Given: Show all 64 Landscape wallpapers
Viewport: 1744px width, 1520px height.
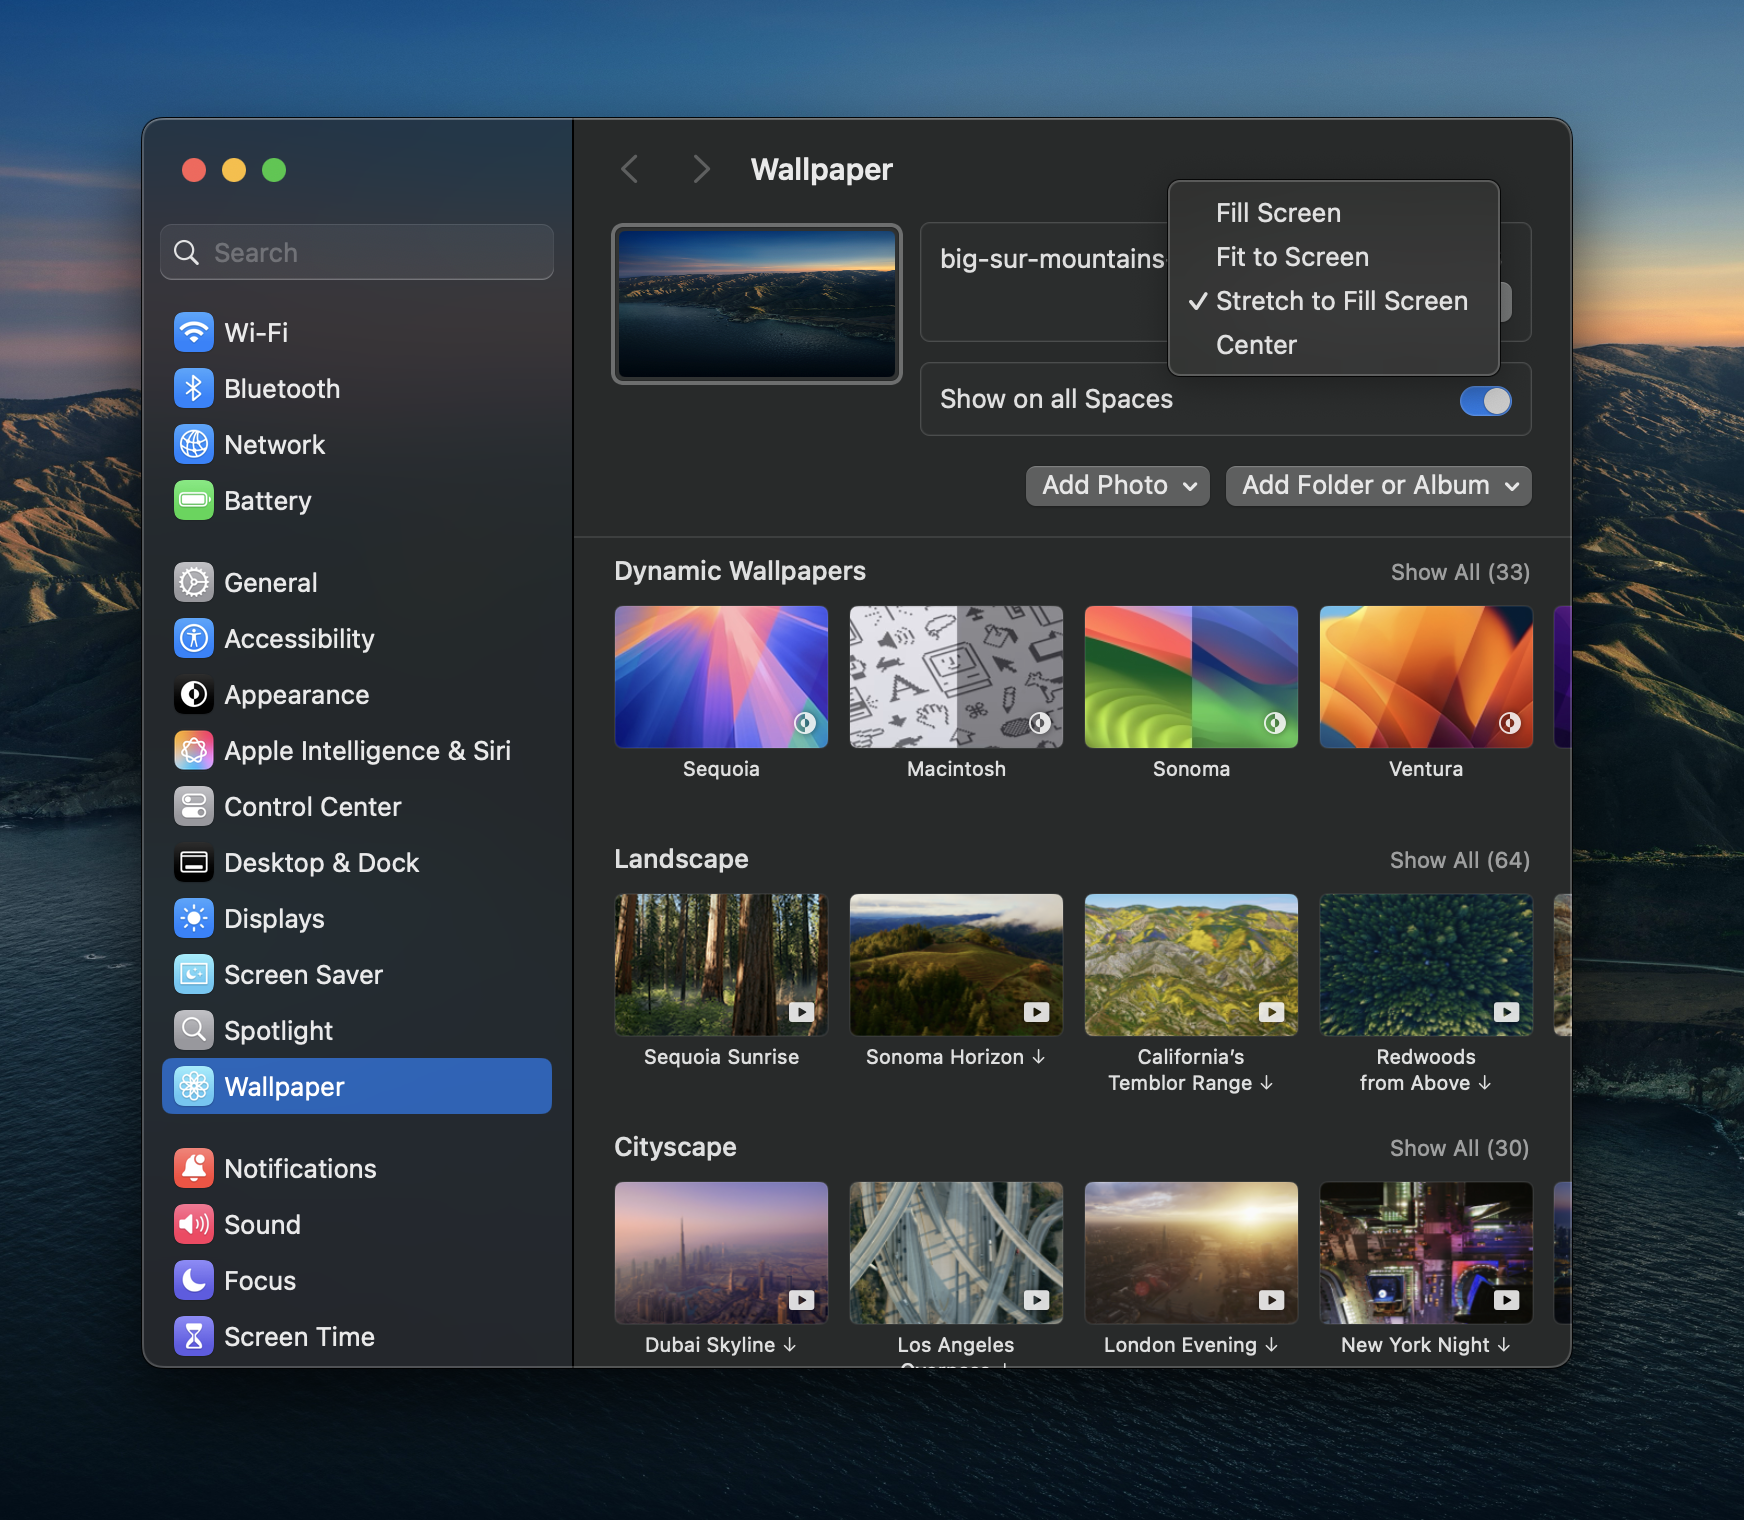Looking at the screenshot, I should tap(1460, 860).
